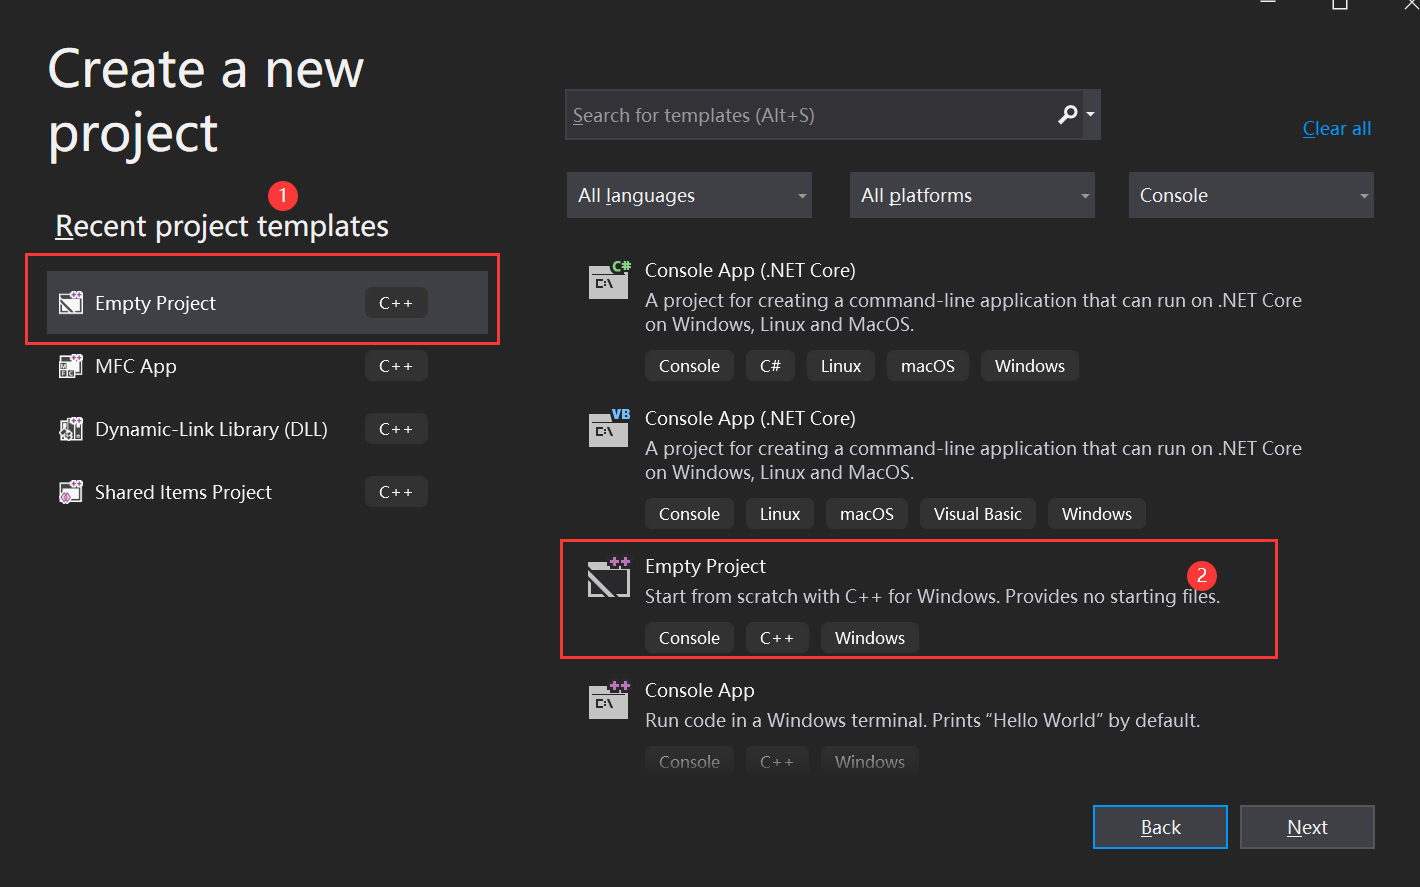Image resolution: width=1420 pixels, height=887 pixels.
Task: Click the C++ badge beside MFC App
Action: coord(396,366)
